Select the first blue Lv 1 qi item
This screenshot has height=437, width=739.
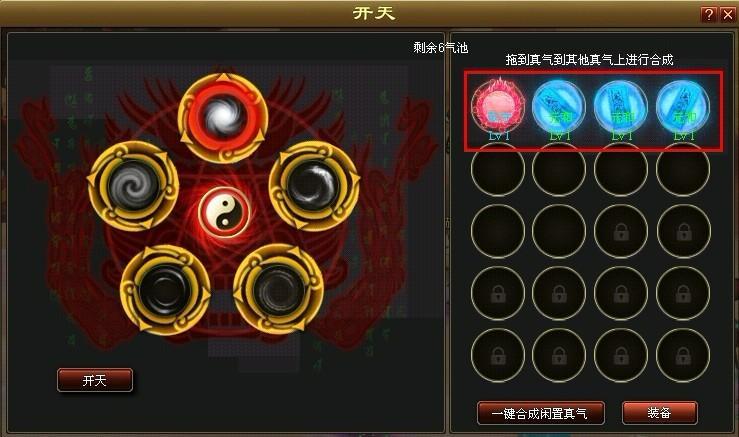pyautogui.click(x=559, y=107)
